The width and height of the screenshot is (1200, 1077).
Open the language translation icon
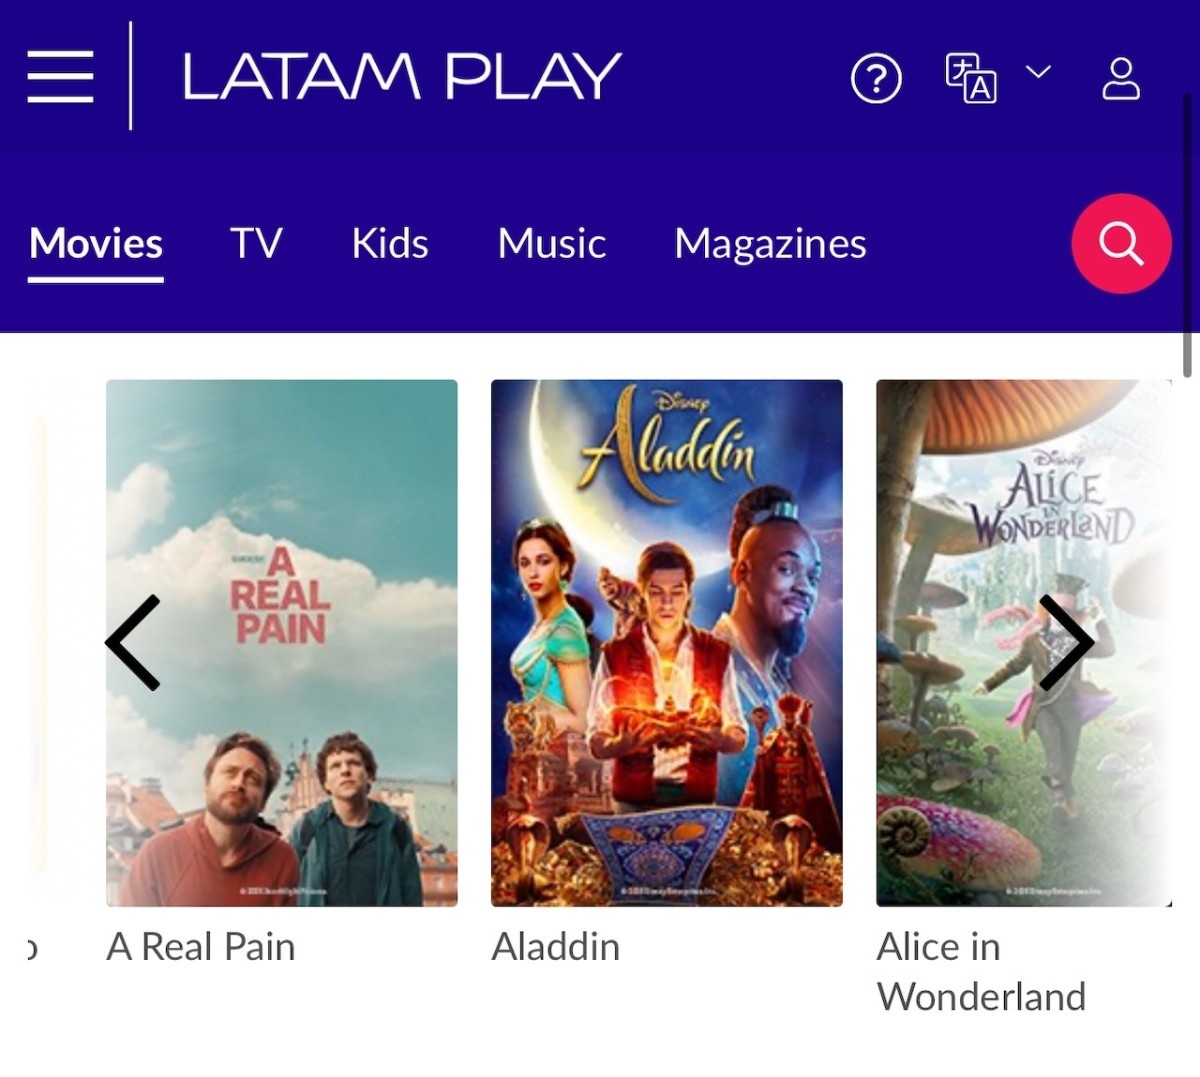(971, 78)
